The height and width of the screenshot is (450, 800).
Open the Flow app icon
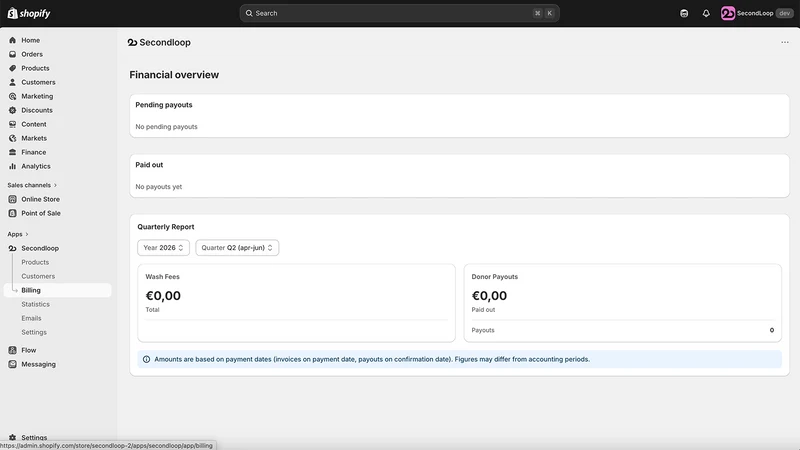coord(12,350)
